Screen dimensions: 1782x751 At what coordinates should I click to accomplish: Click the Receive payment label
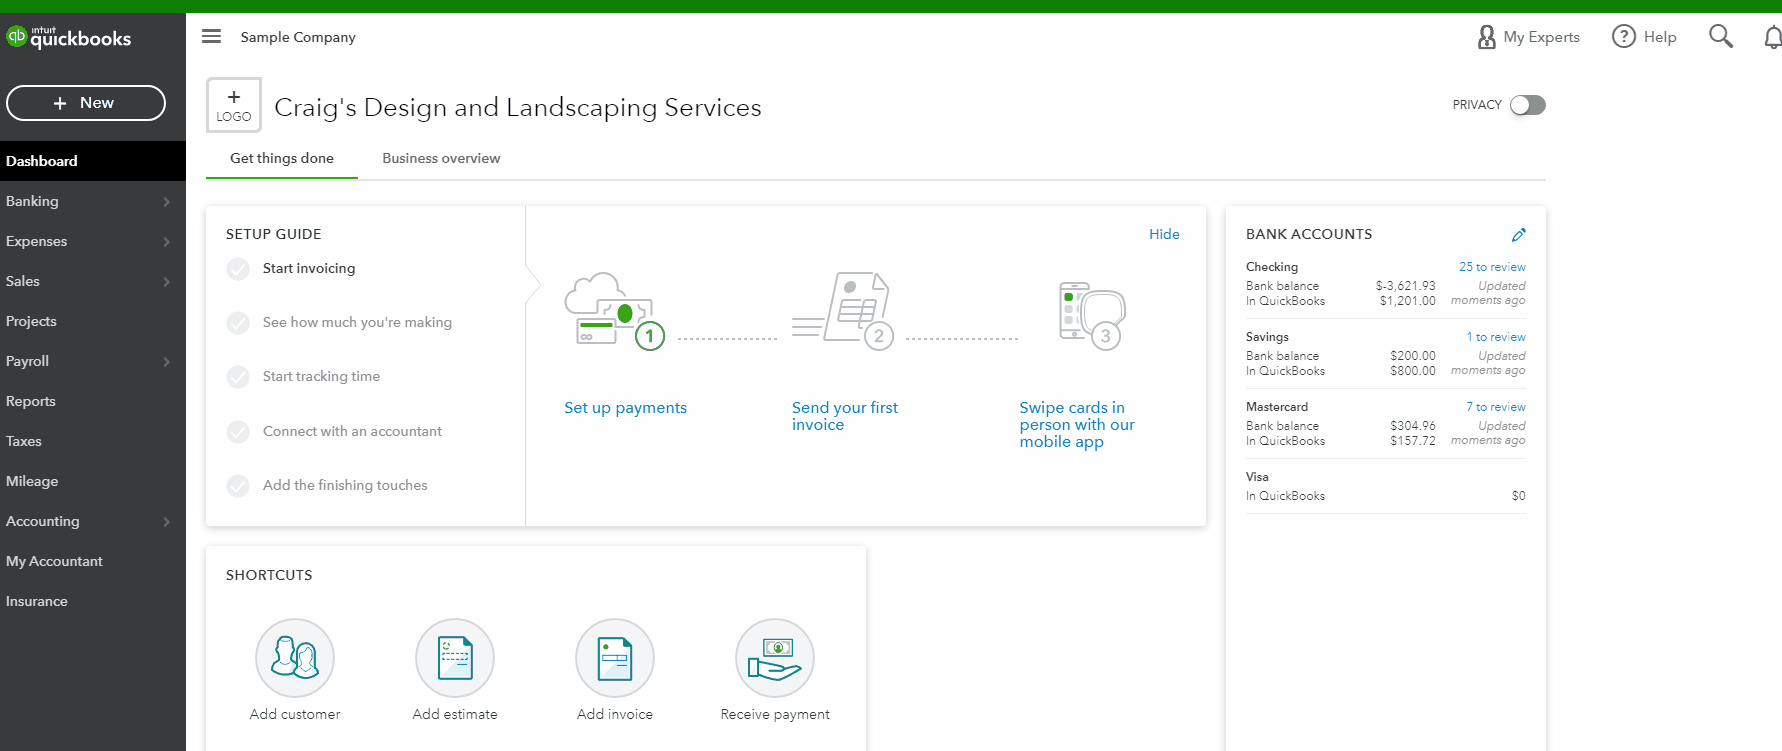[775, 714]
